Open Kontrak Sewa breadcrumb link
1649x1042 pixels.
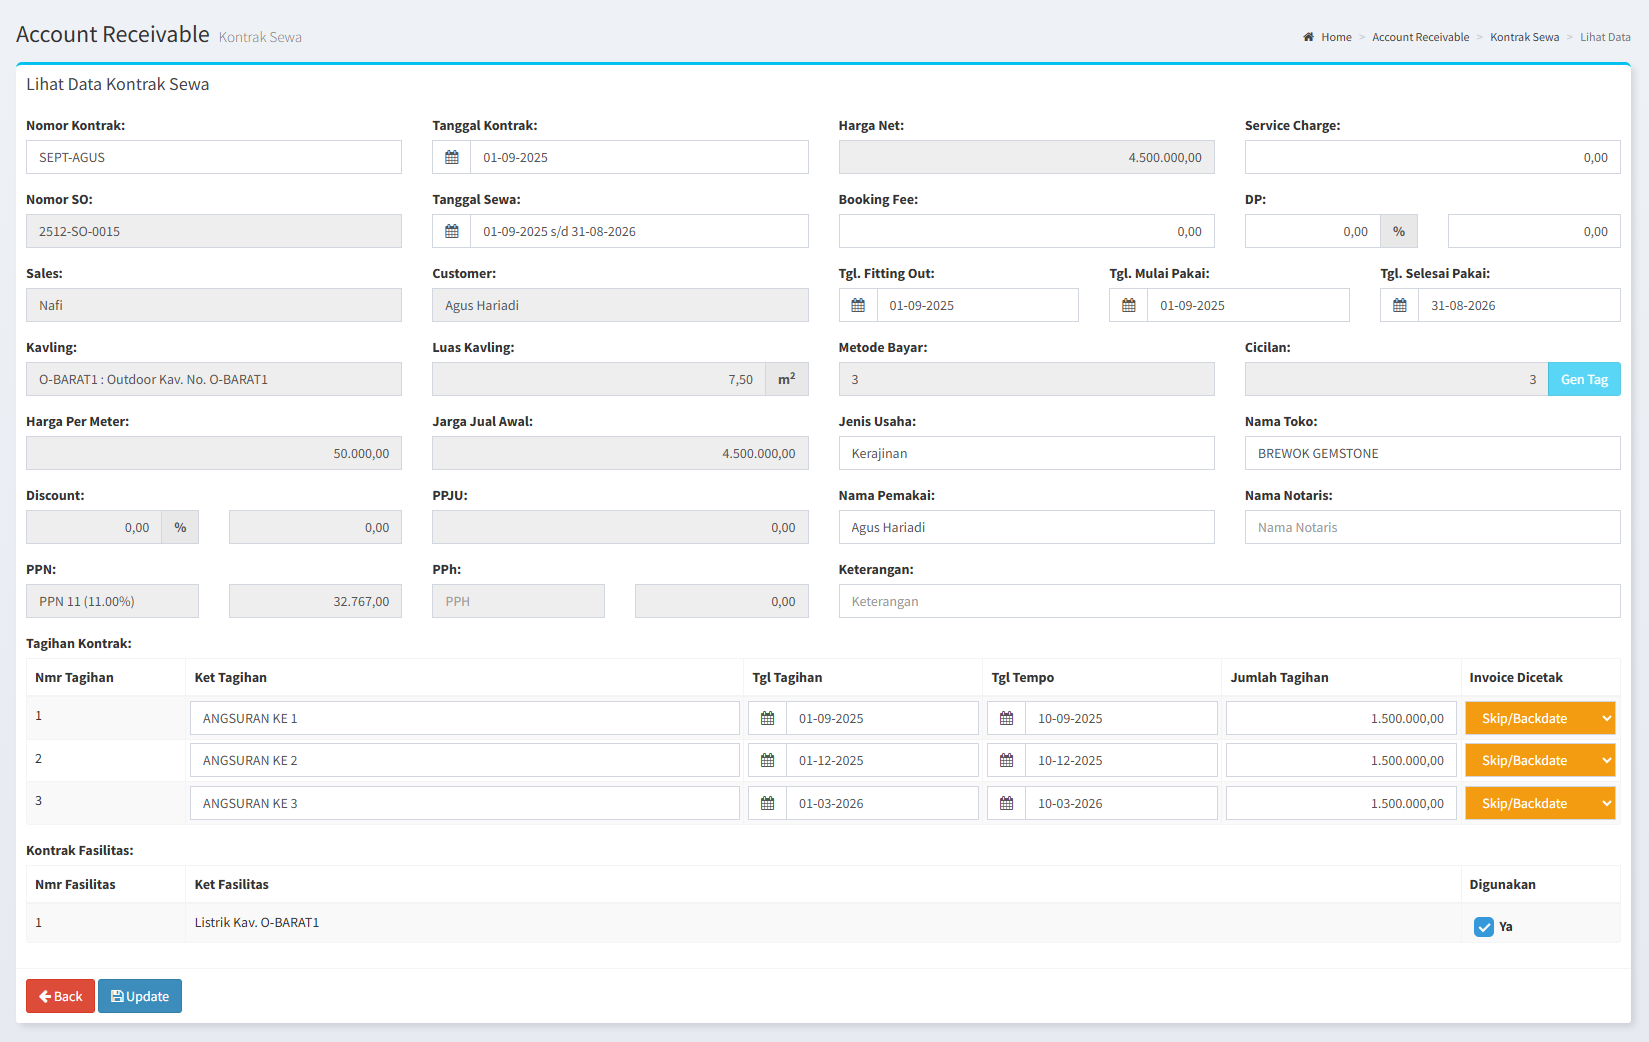click(x=1524, y=38)
